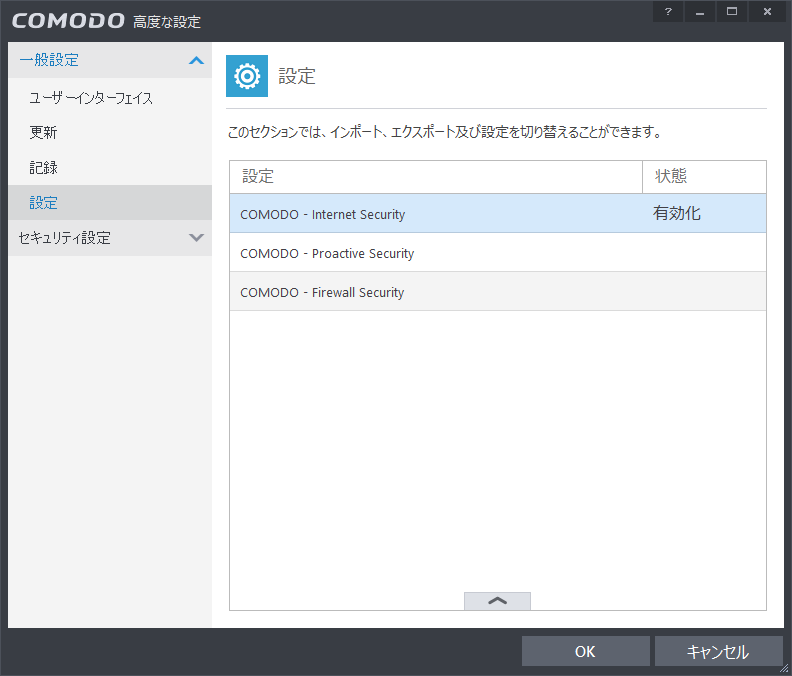
Task: Click the 一般設定 section header
Action: coord(110,60)
